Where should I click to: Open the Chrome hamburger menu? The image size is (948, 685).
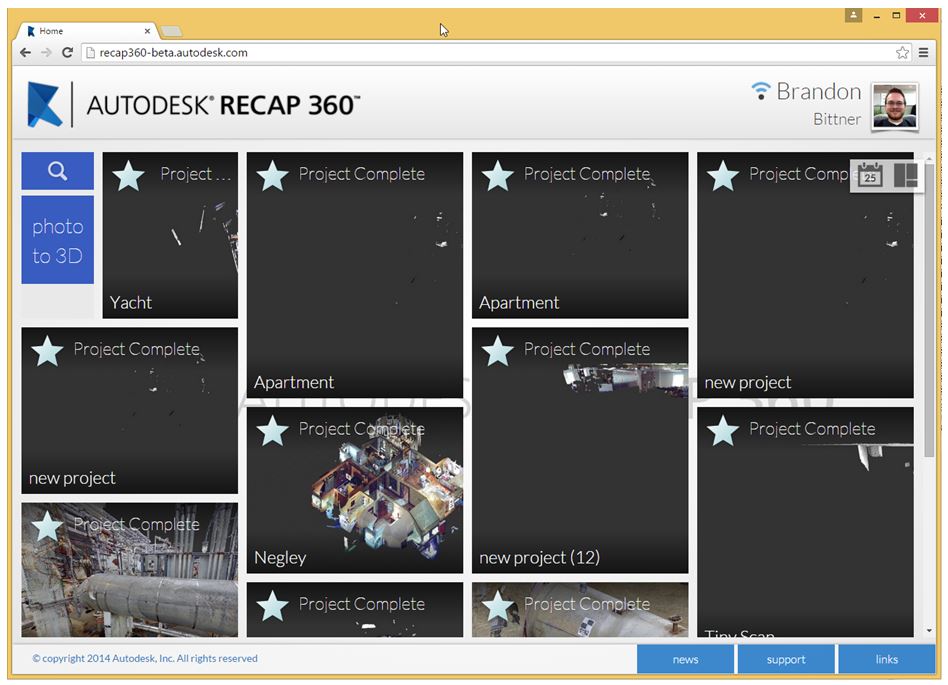point(923,53)
